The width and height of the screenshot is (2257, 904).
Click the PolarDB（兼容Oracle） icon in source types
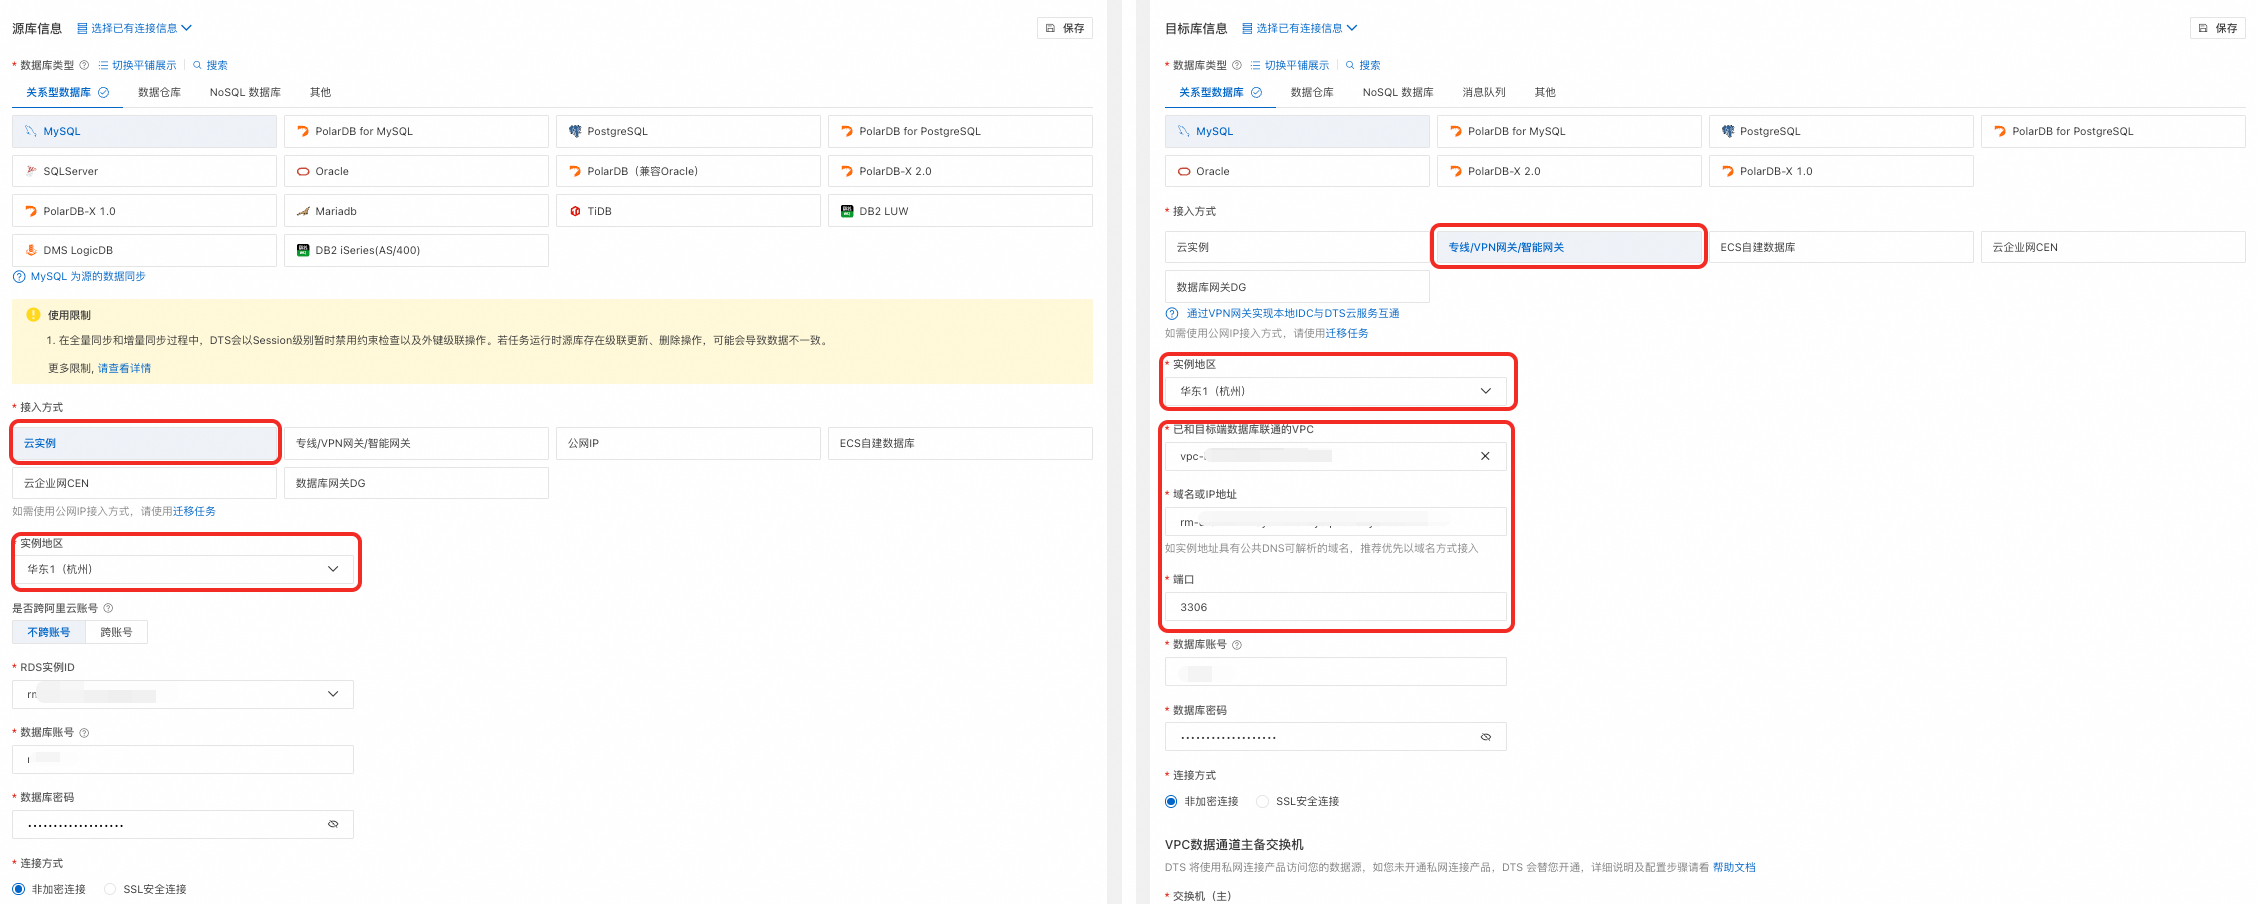[x=575, y=171]
